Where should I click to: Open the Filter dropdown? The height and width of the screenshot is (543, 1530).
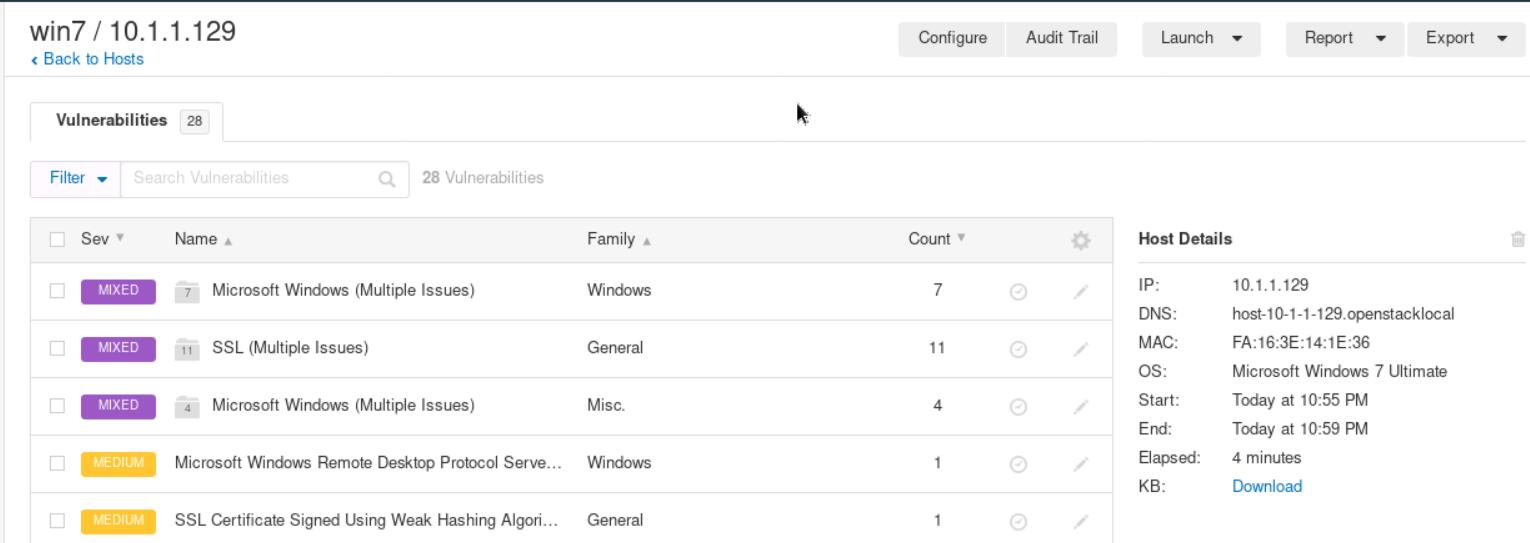click(76, 178)
